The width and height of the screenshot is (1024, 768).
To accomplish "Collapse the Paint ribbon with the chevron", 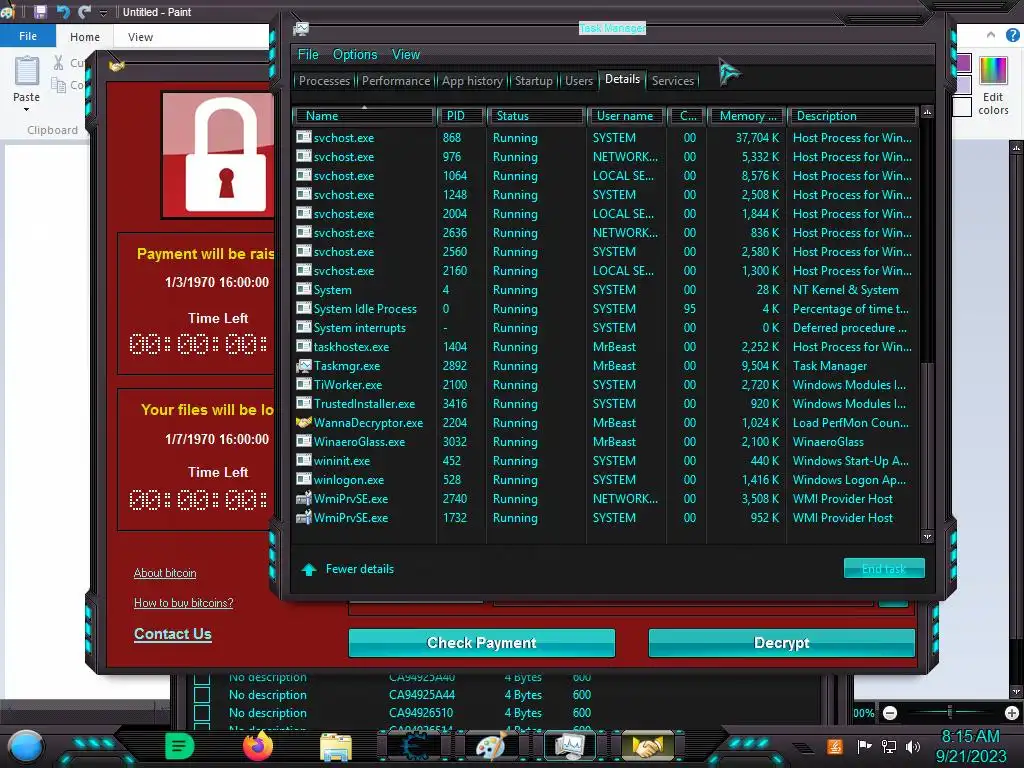I will click(991, 35).
